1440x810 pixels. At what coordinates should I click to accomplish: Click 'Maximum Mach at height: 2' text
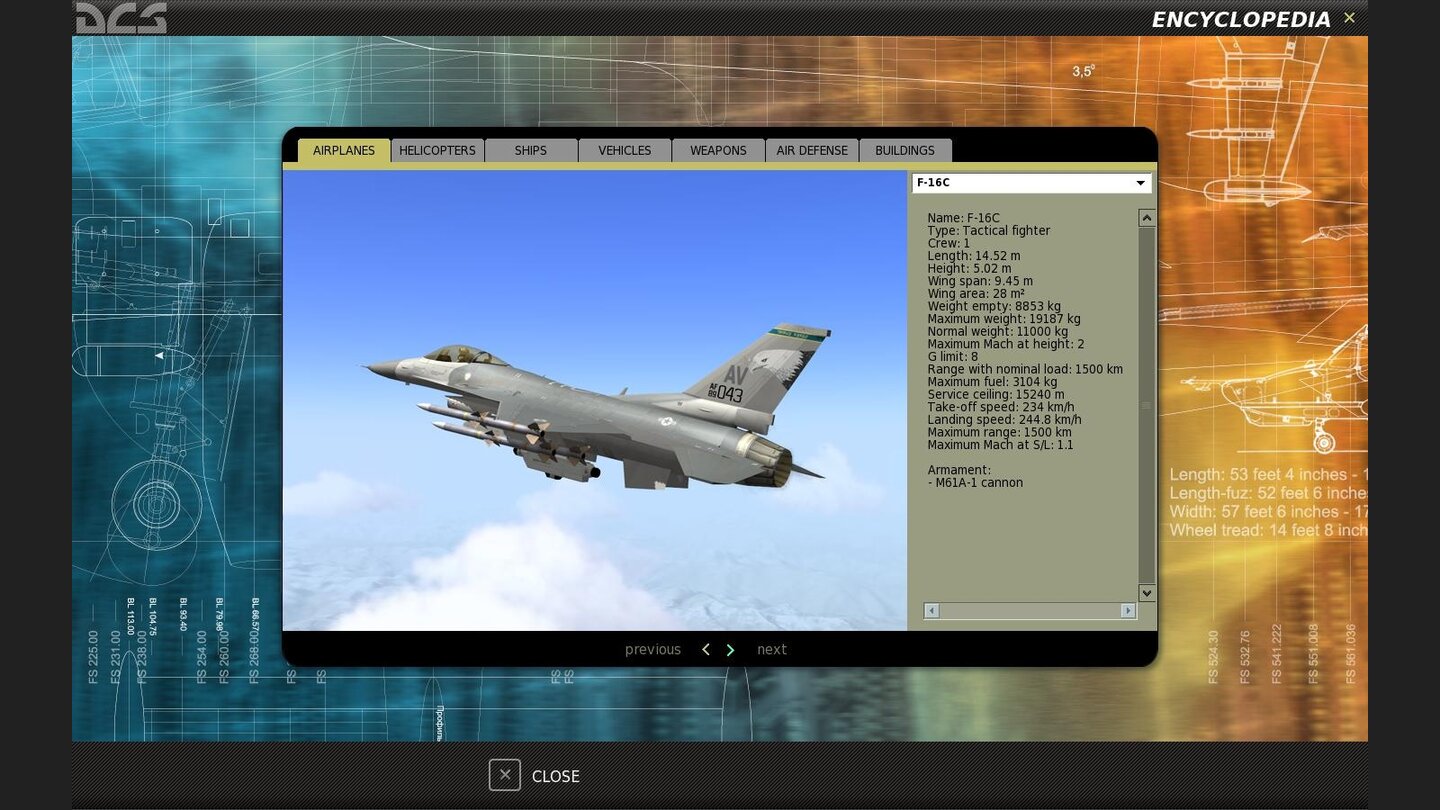click(1005, 344)
